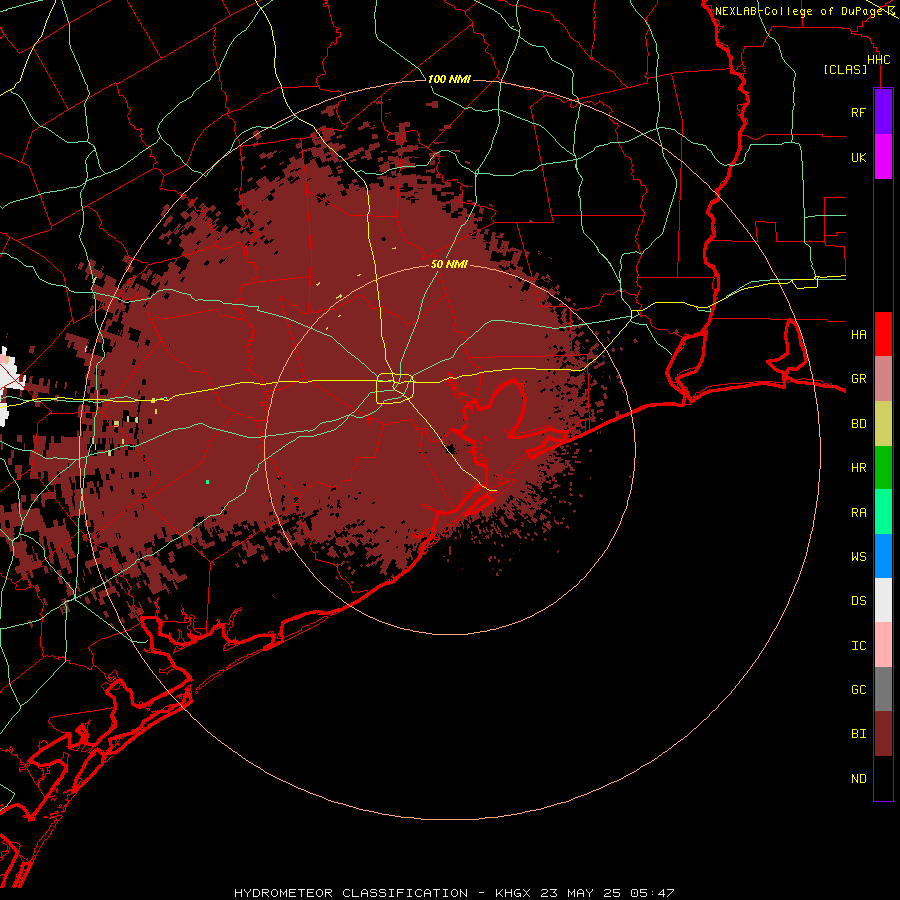Viewport: 900px width, 900px height.
Task: Click the HA red legend swatch
Action: point(883,334)
